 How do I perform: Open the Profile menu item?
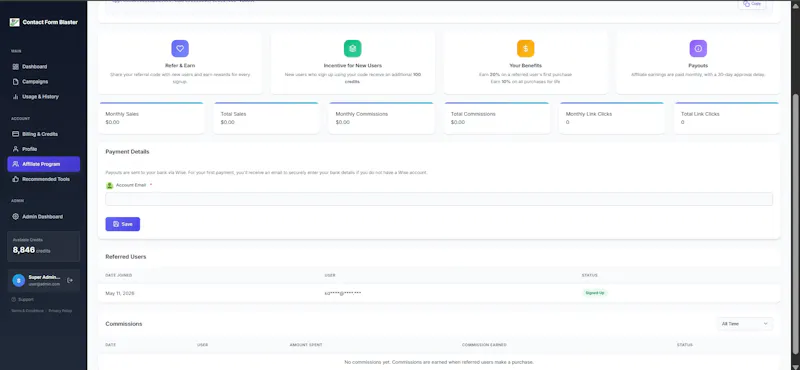click(x=43, y=149)
